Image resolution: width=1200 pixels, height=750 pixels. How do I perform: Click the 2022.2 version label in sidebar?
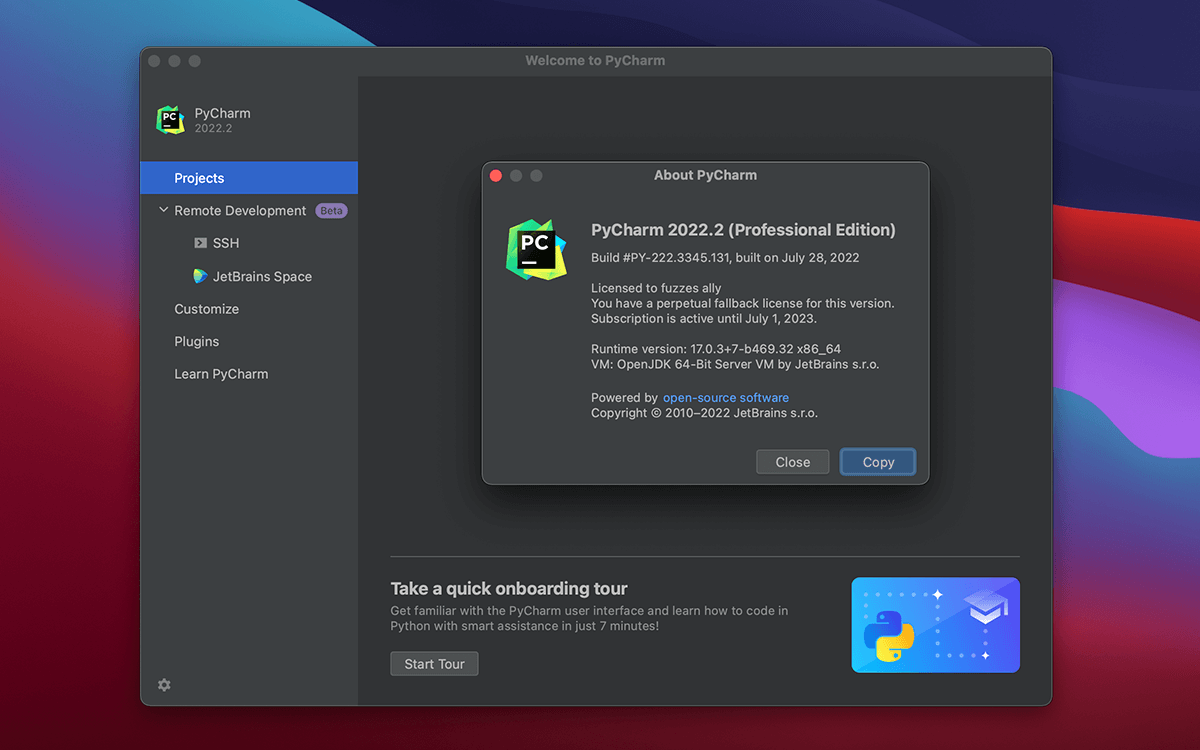point(213,129)
